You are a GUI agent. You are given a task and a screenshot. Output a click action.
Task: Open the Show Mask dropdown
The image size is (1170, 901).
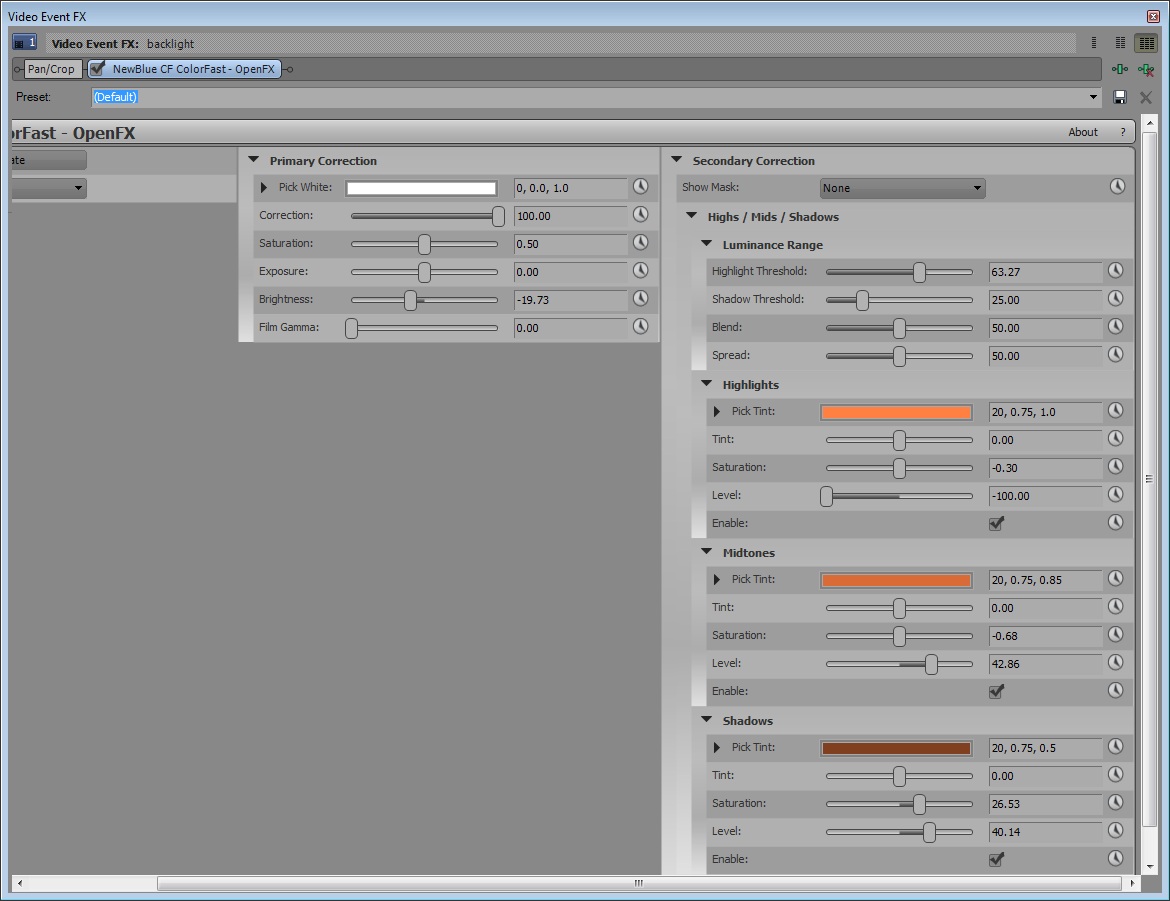click(902, 188)
